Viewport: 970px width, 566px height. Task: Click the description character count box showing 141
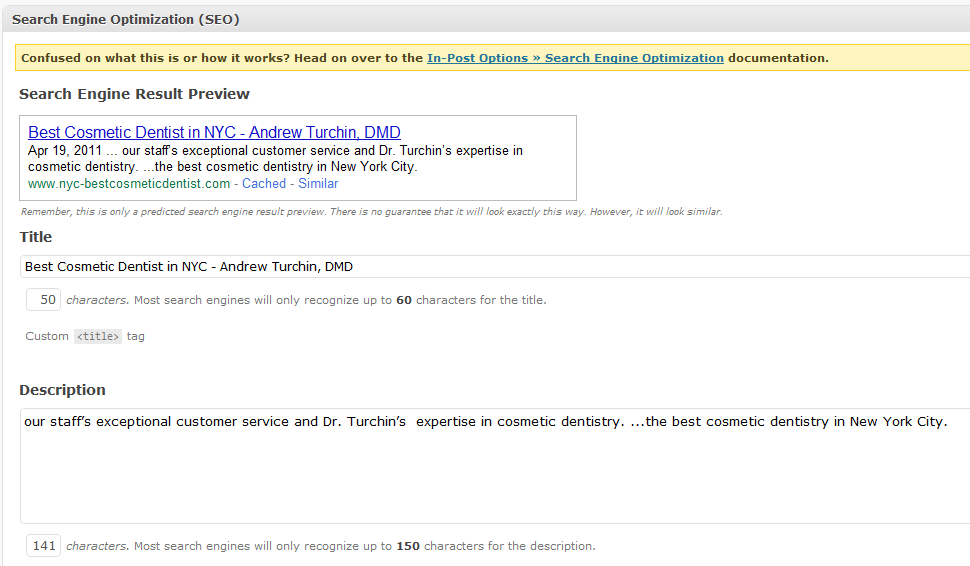43,546
